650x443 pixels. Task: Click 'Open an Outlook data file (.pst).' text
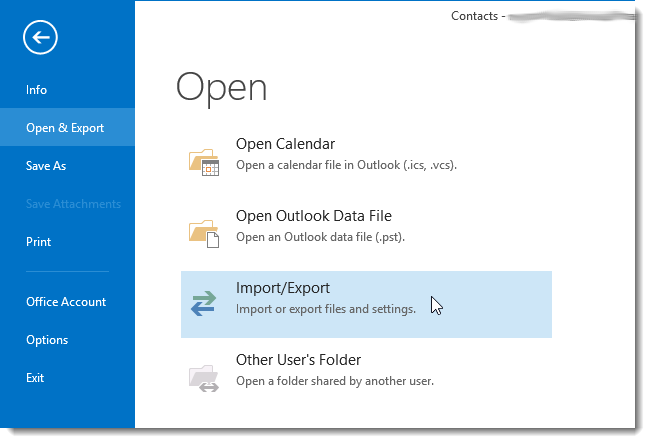320,237
